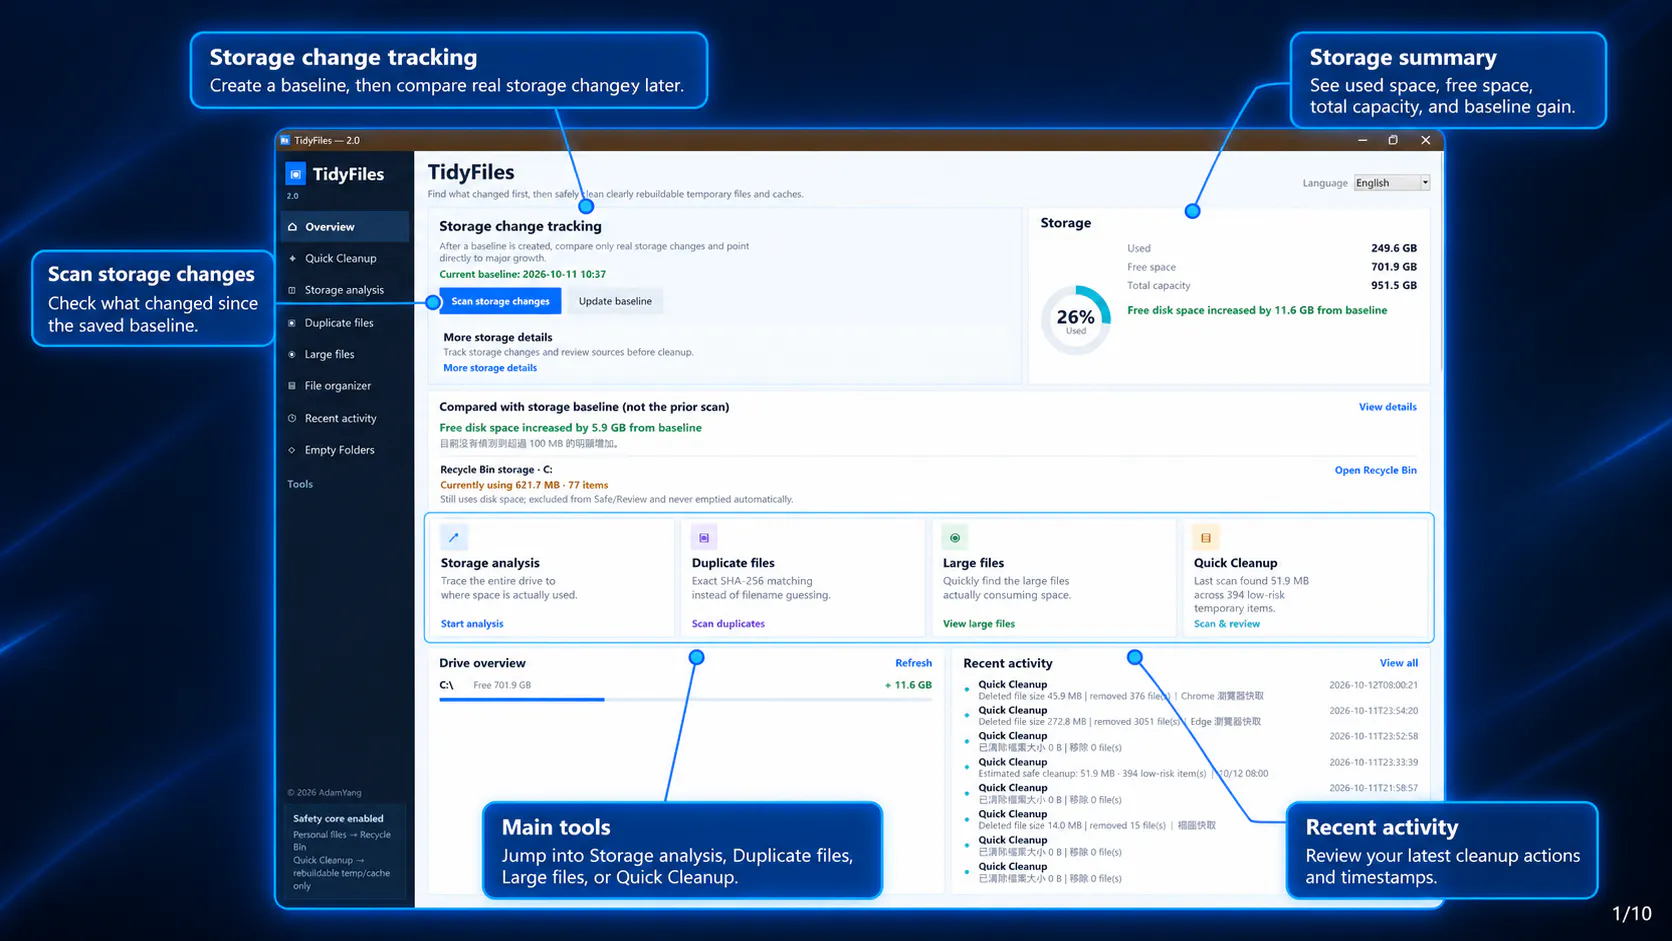
Task: Click the File organizer sidebar icon
Action: [292, 386]
